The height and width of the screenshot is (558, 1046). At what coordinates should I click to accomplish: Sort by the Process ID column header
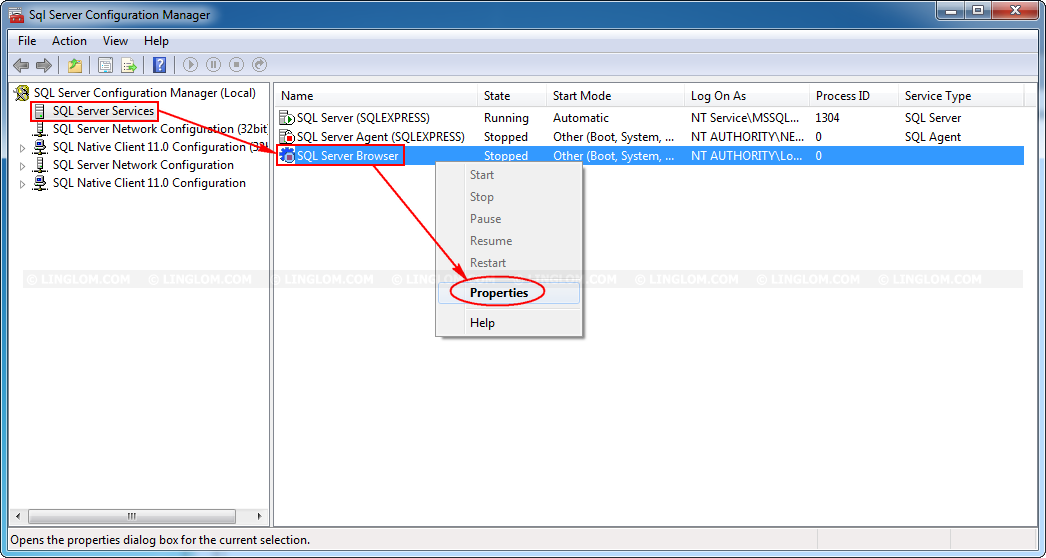point(854,96)
